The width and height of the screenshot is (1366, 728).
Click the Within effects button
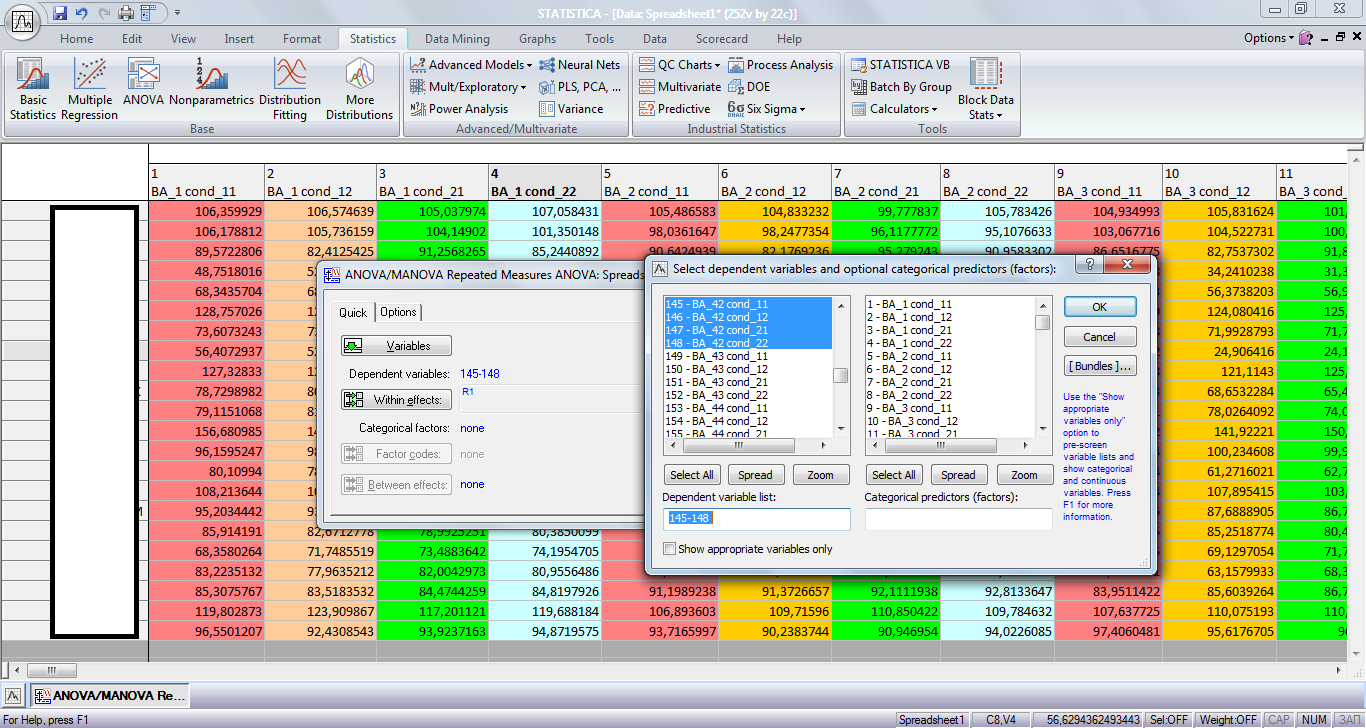(397, 400)
